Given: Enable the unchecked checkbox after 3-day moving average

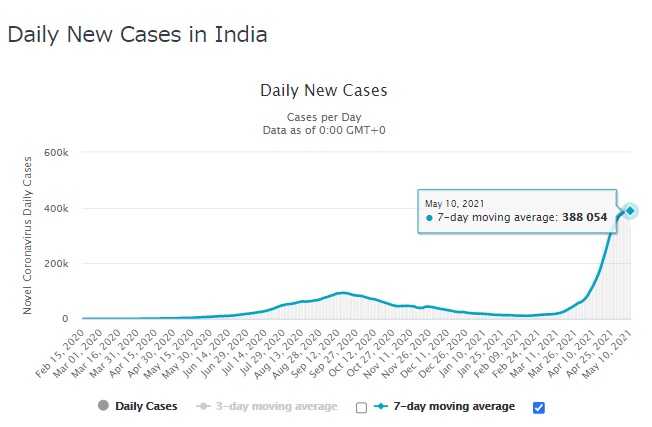Looking at the screenshot, I should (x=361, y=407).
